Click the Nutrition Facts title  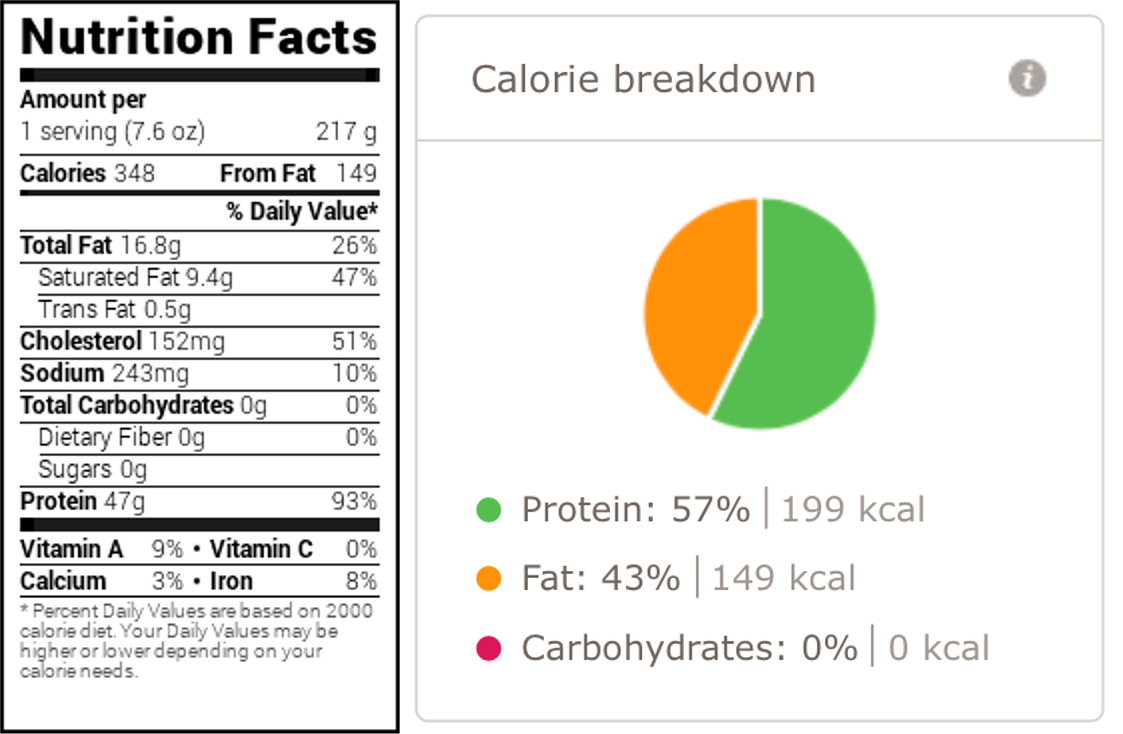(x=199, y=37)
